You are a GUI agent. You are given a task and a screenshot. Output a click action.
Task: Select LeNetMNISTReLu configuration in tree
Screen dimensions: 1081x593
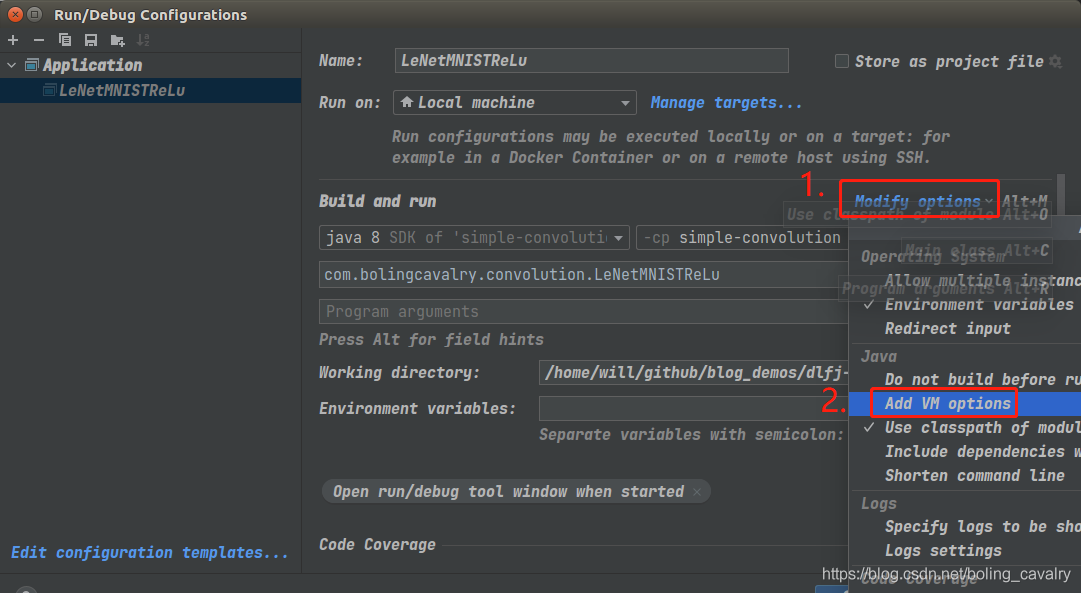[122, 90]
